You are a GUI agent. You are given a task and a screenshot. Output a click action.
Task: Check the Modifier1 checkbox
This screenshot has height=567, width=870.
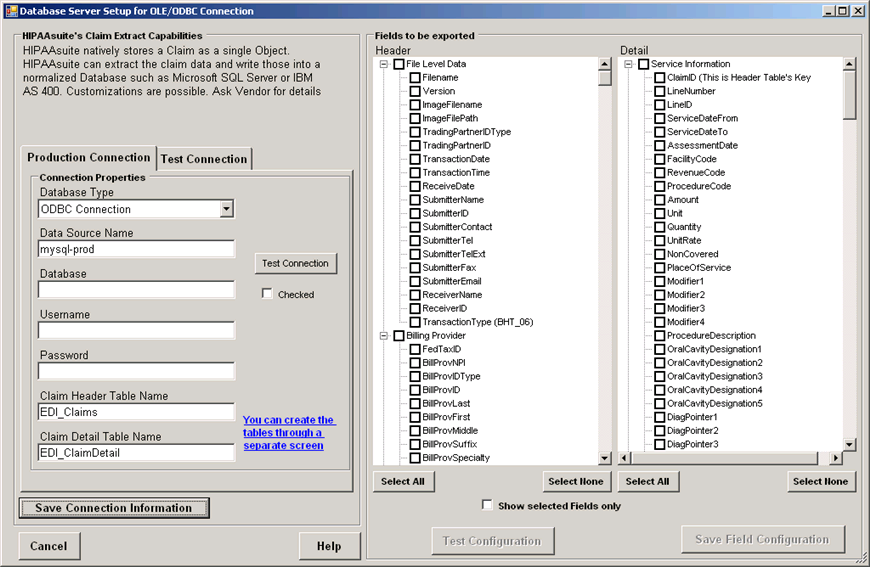pyautogui.click(x=659, y=281)
